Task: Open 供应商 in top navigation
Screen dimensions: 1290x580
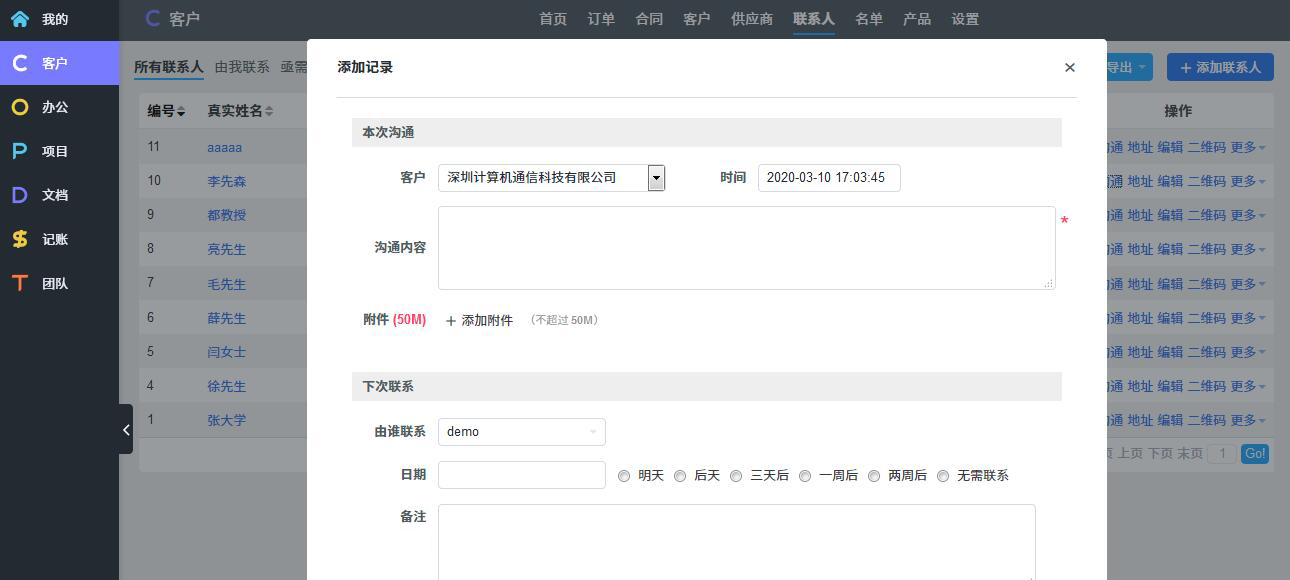Action: 752,19
